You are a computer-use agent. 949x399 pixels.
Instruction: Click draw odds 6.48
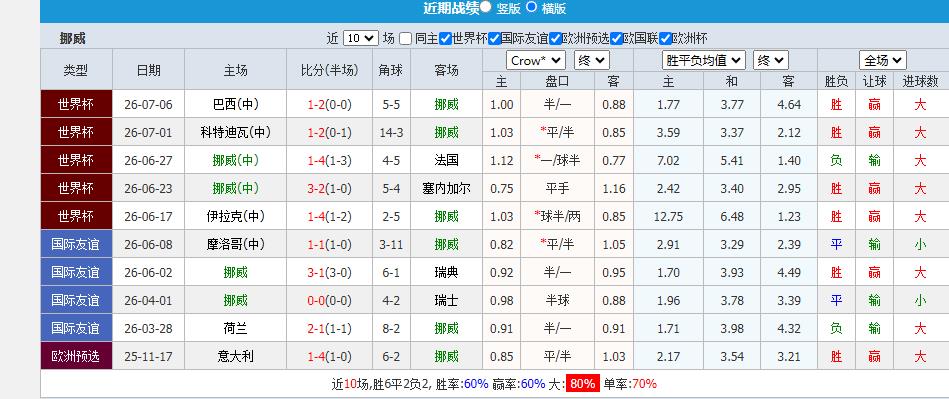[x=732, y=216]
